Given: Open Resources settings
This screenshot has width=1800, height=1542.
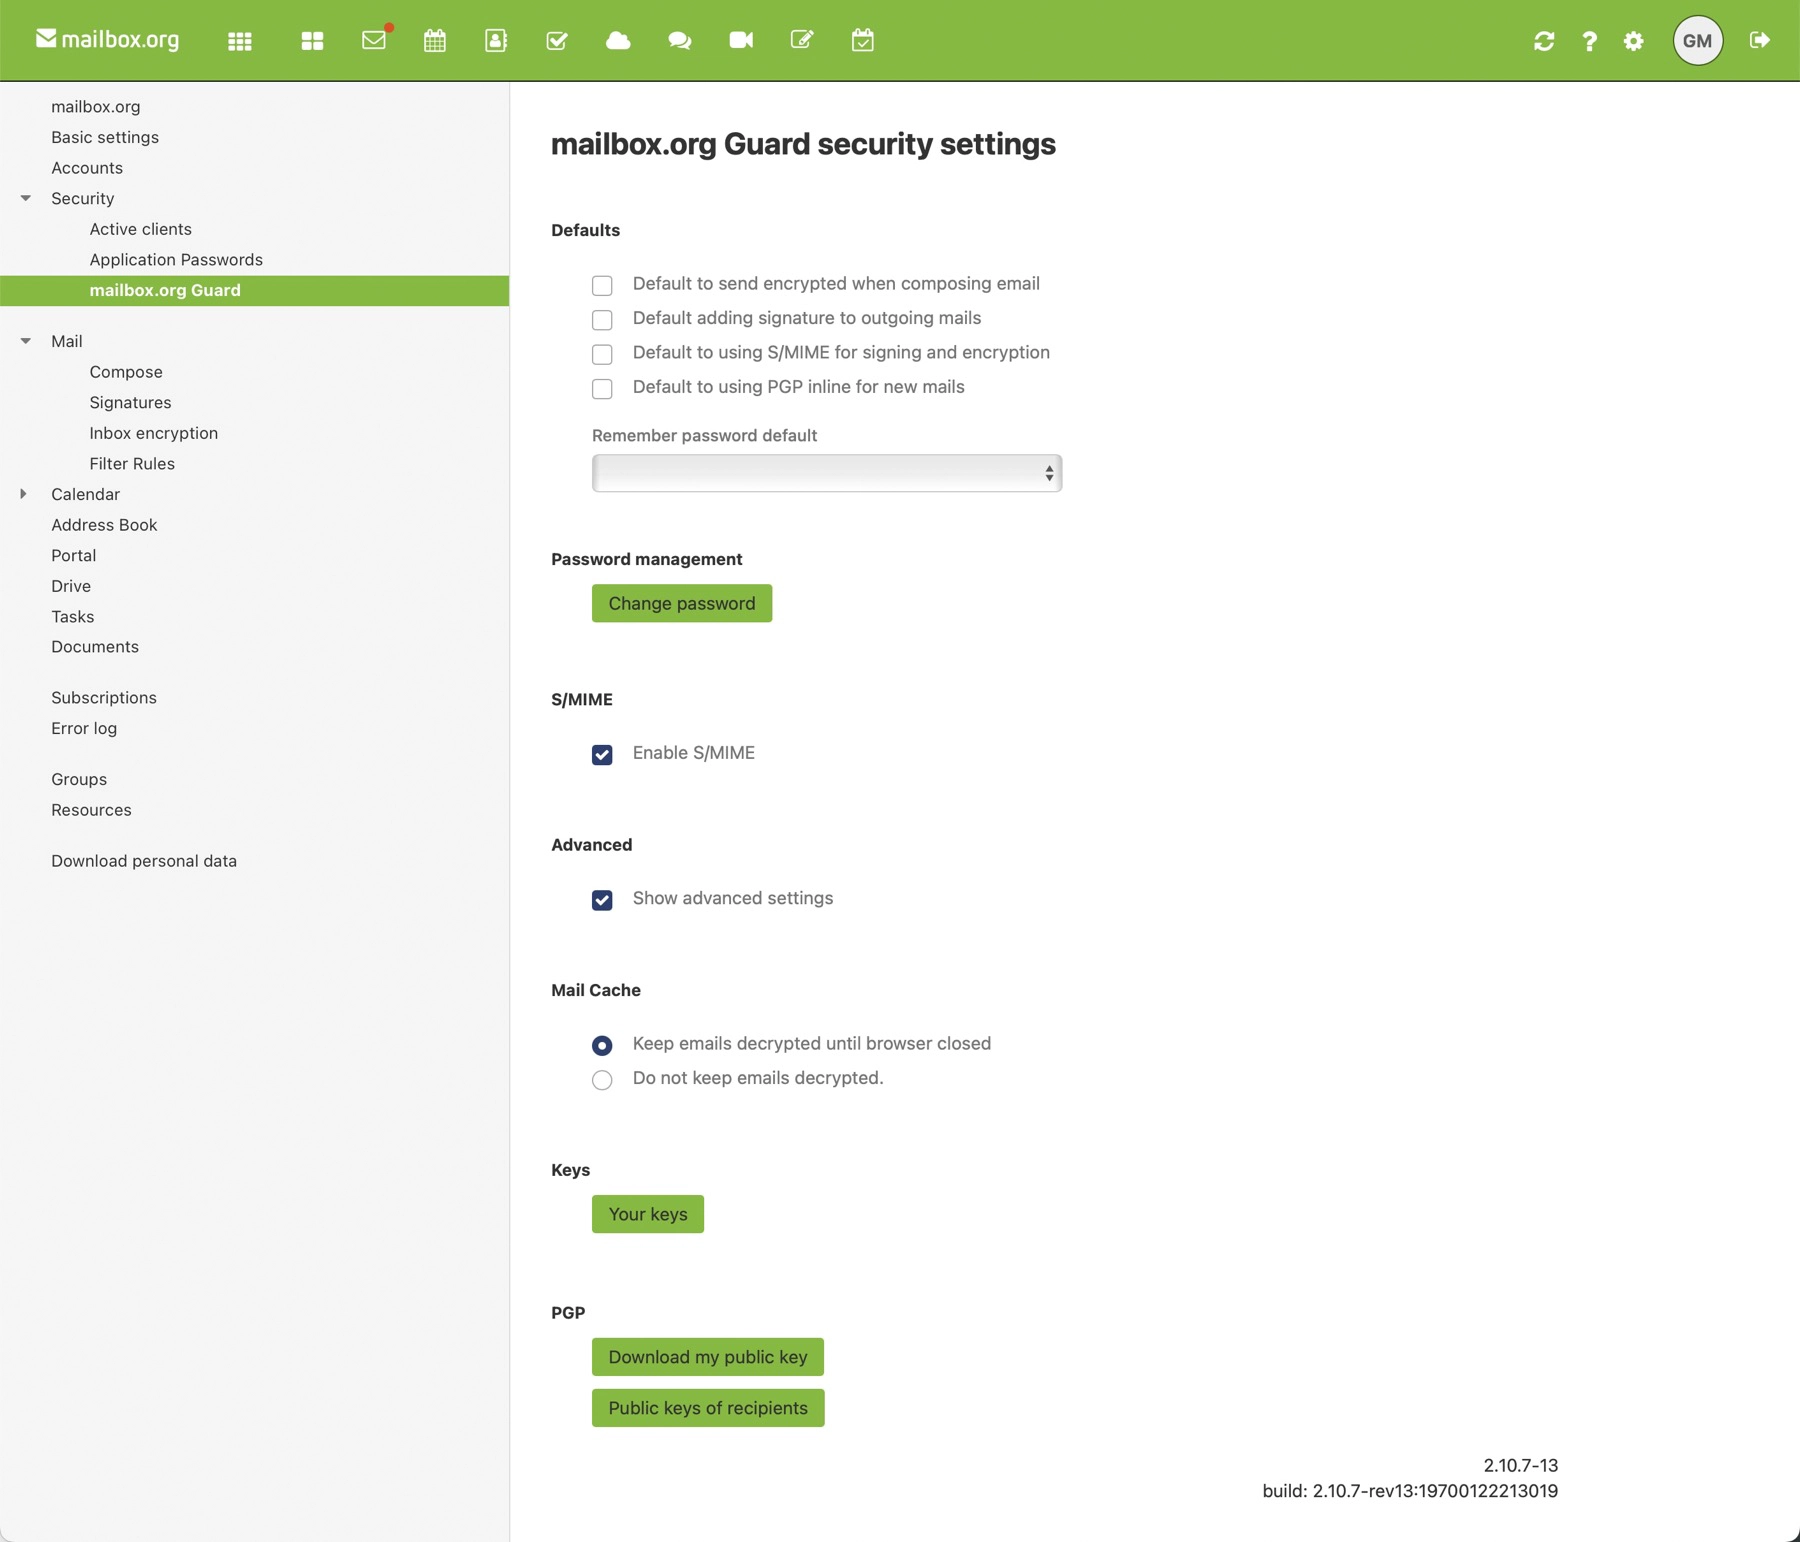Looking at the screenshot, I should coord(91,810).
